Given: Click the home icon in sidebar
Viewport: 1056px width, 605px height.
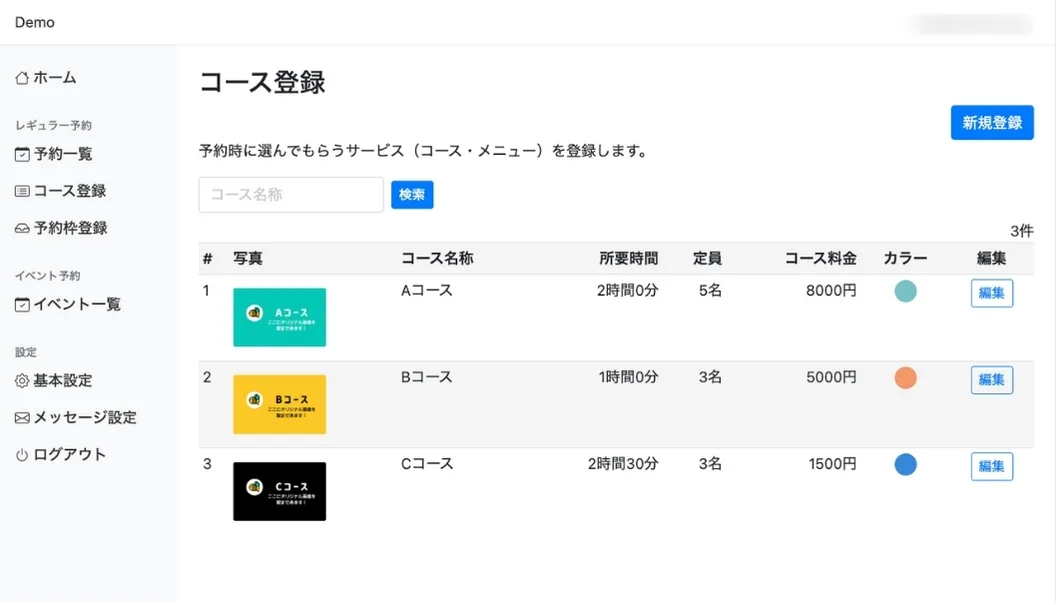Looking at the screenshot, I should (x=22, y=78).
